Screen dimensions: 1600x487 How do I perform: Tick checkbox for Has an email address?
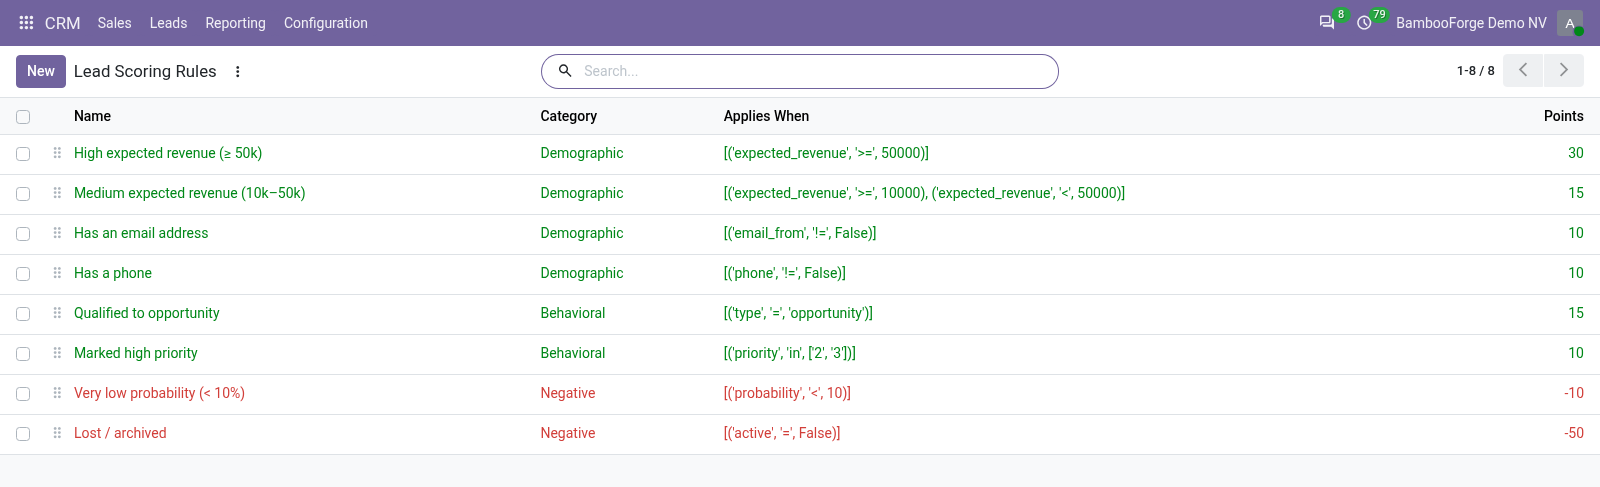[x=23, y=234]
